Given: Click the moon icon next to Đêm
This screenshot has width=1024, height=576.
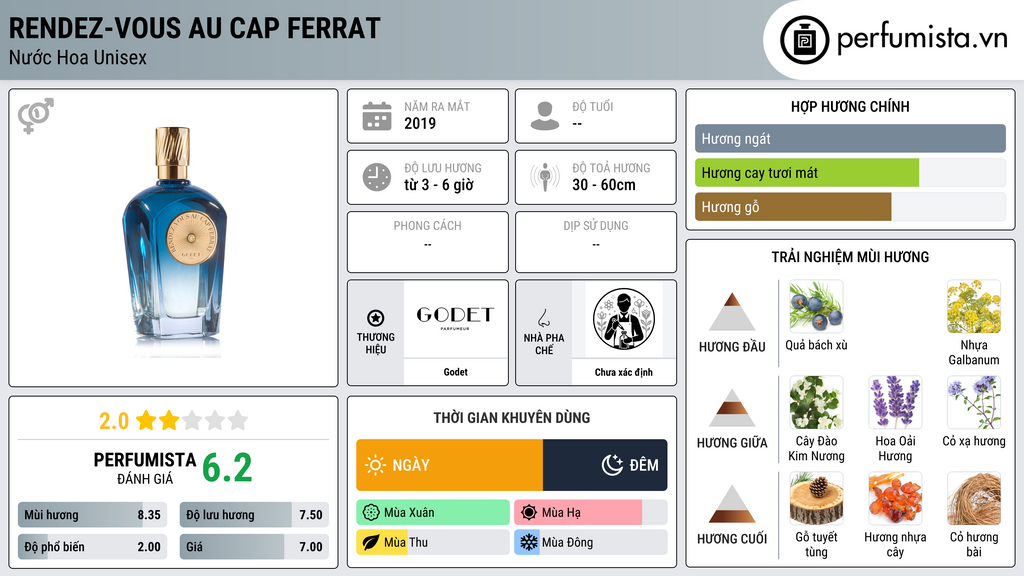Looking at the screenshot, I should click(612, 465).
